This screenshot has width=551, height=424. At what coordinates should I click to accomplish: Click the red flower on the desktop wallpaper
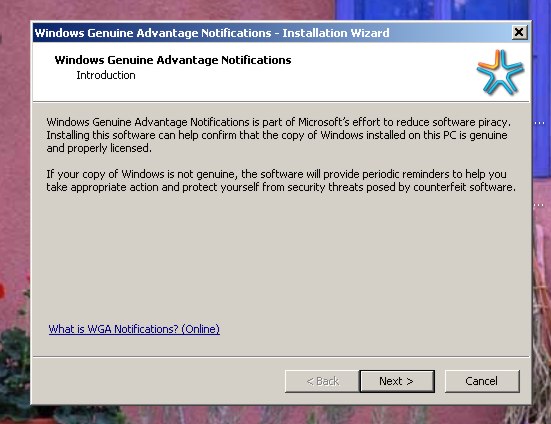[x=2, y=291]
